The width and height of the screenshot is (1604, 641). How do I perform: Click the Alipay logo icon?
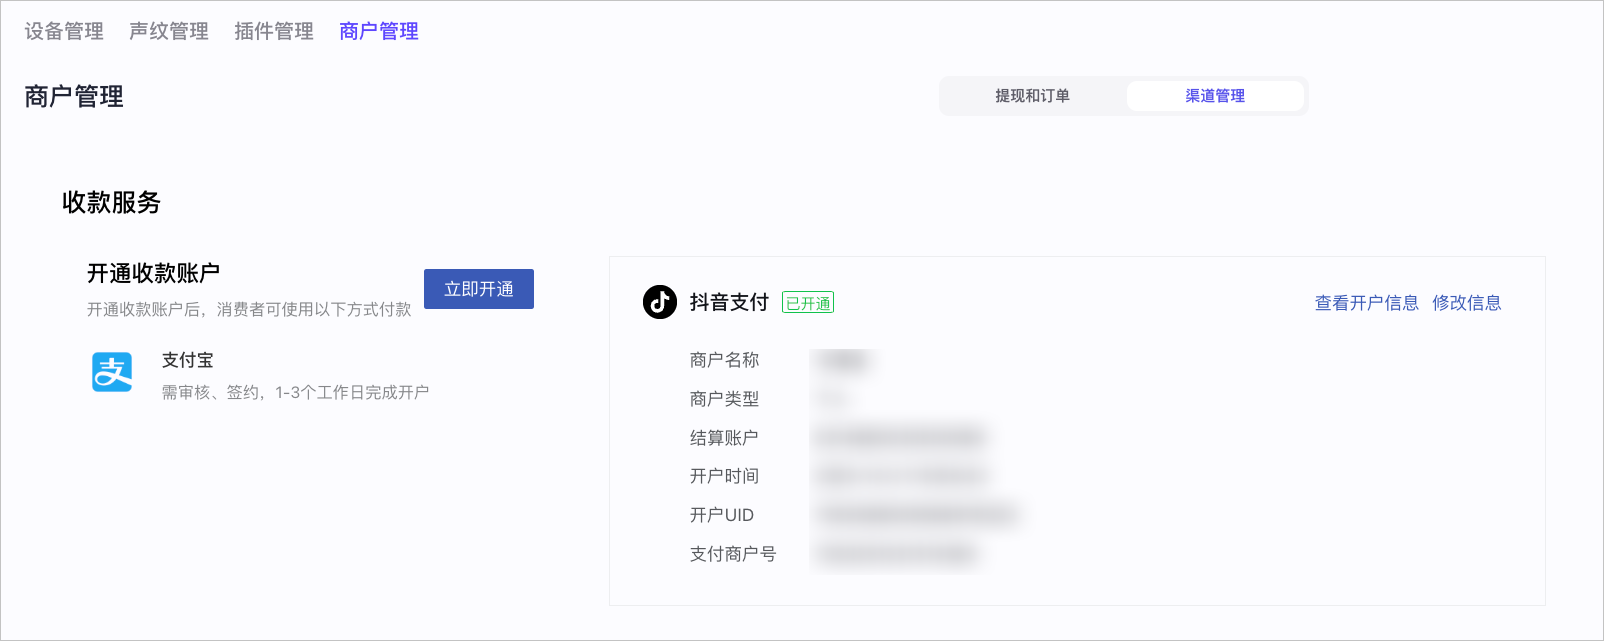(112, 372)
